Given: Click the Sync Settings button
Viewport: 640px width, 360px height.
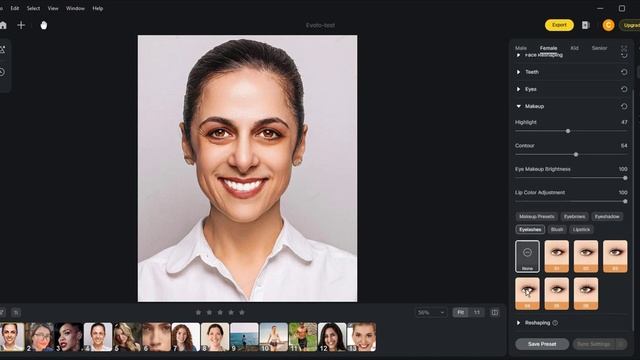Looking at the screenshot, I should [x=595, y=344].
